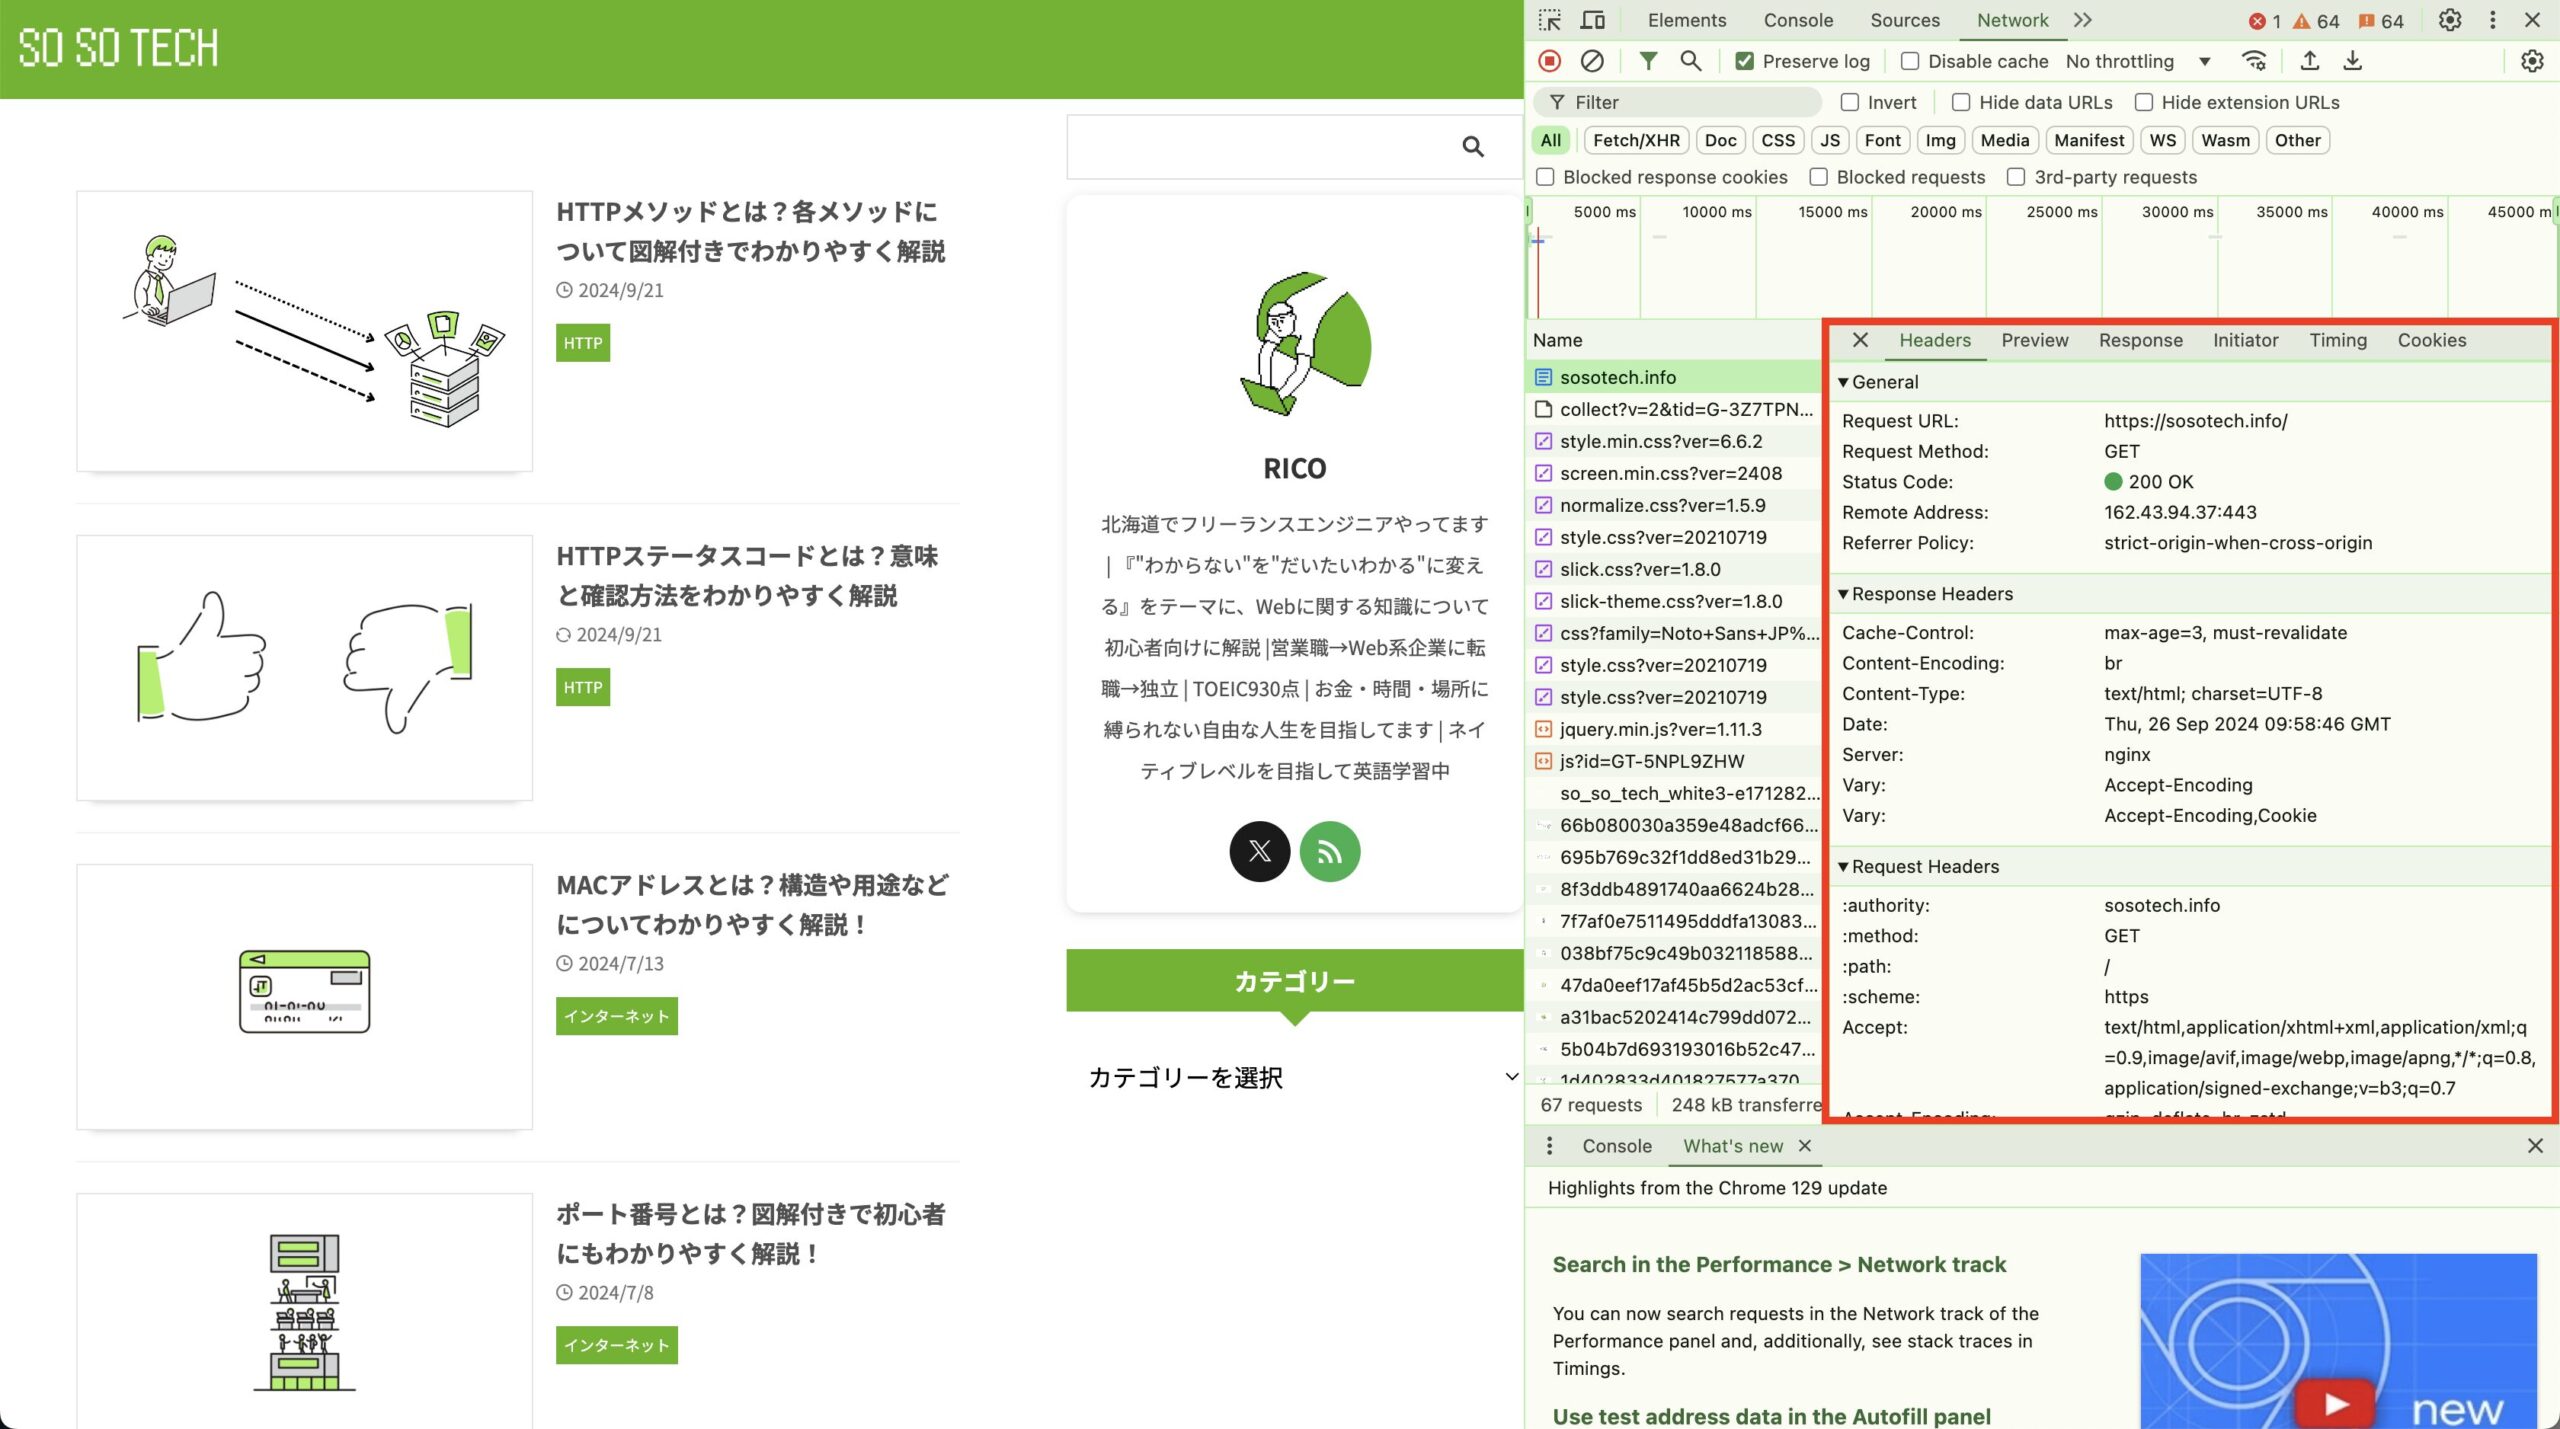This screenshot has height=1429, width=2560.
Task: Toggle the device toolbar icon
Action: tap(1593, 20)
